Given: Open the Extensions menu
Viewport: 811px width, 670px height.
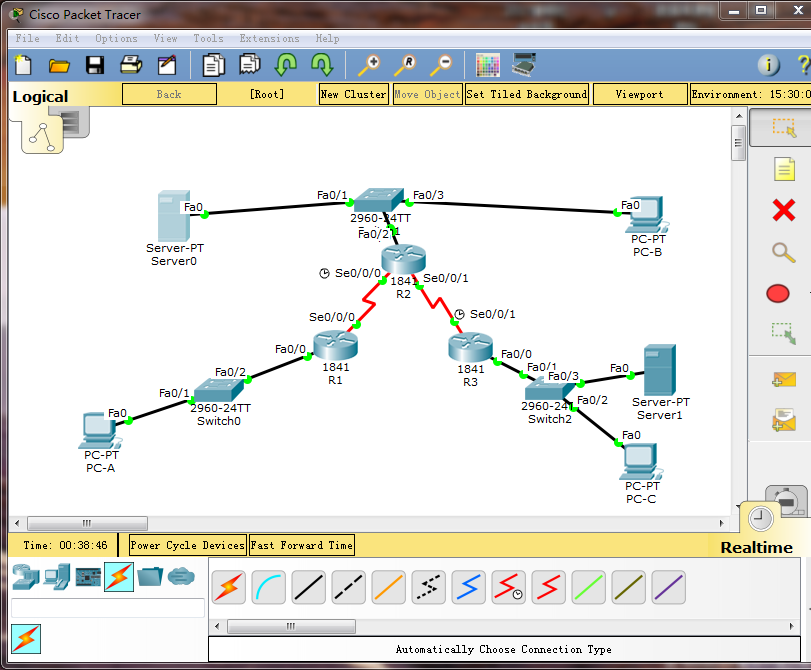Looking at the screenshot, I should click(x=269, y=38).
